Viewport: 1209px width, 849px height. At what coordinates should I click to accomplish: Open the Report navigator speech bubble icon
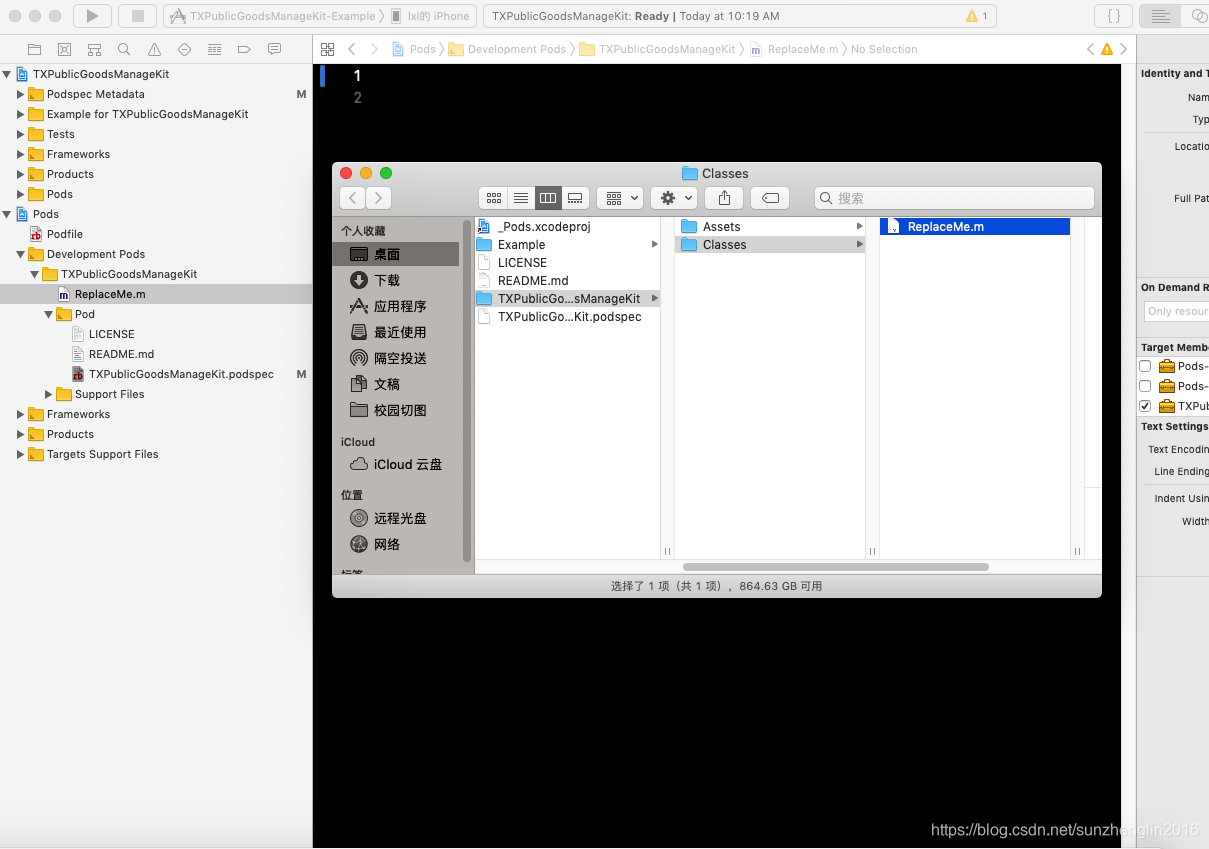coord(274,49)
